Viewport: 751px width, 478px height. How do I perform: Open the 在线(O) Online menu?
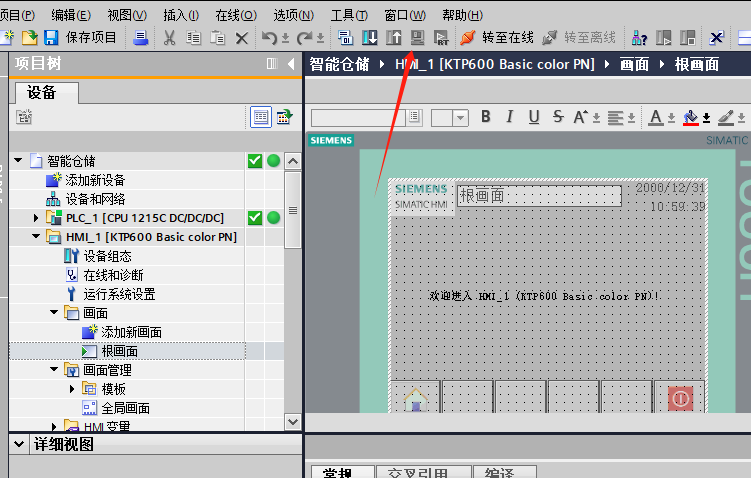[x=235, y=15]
